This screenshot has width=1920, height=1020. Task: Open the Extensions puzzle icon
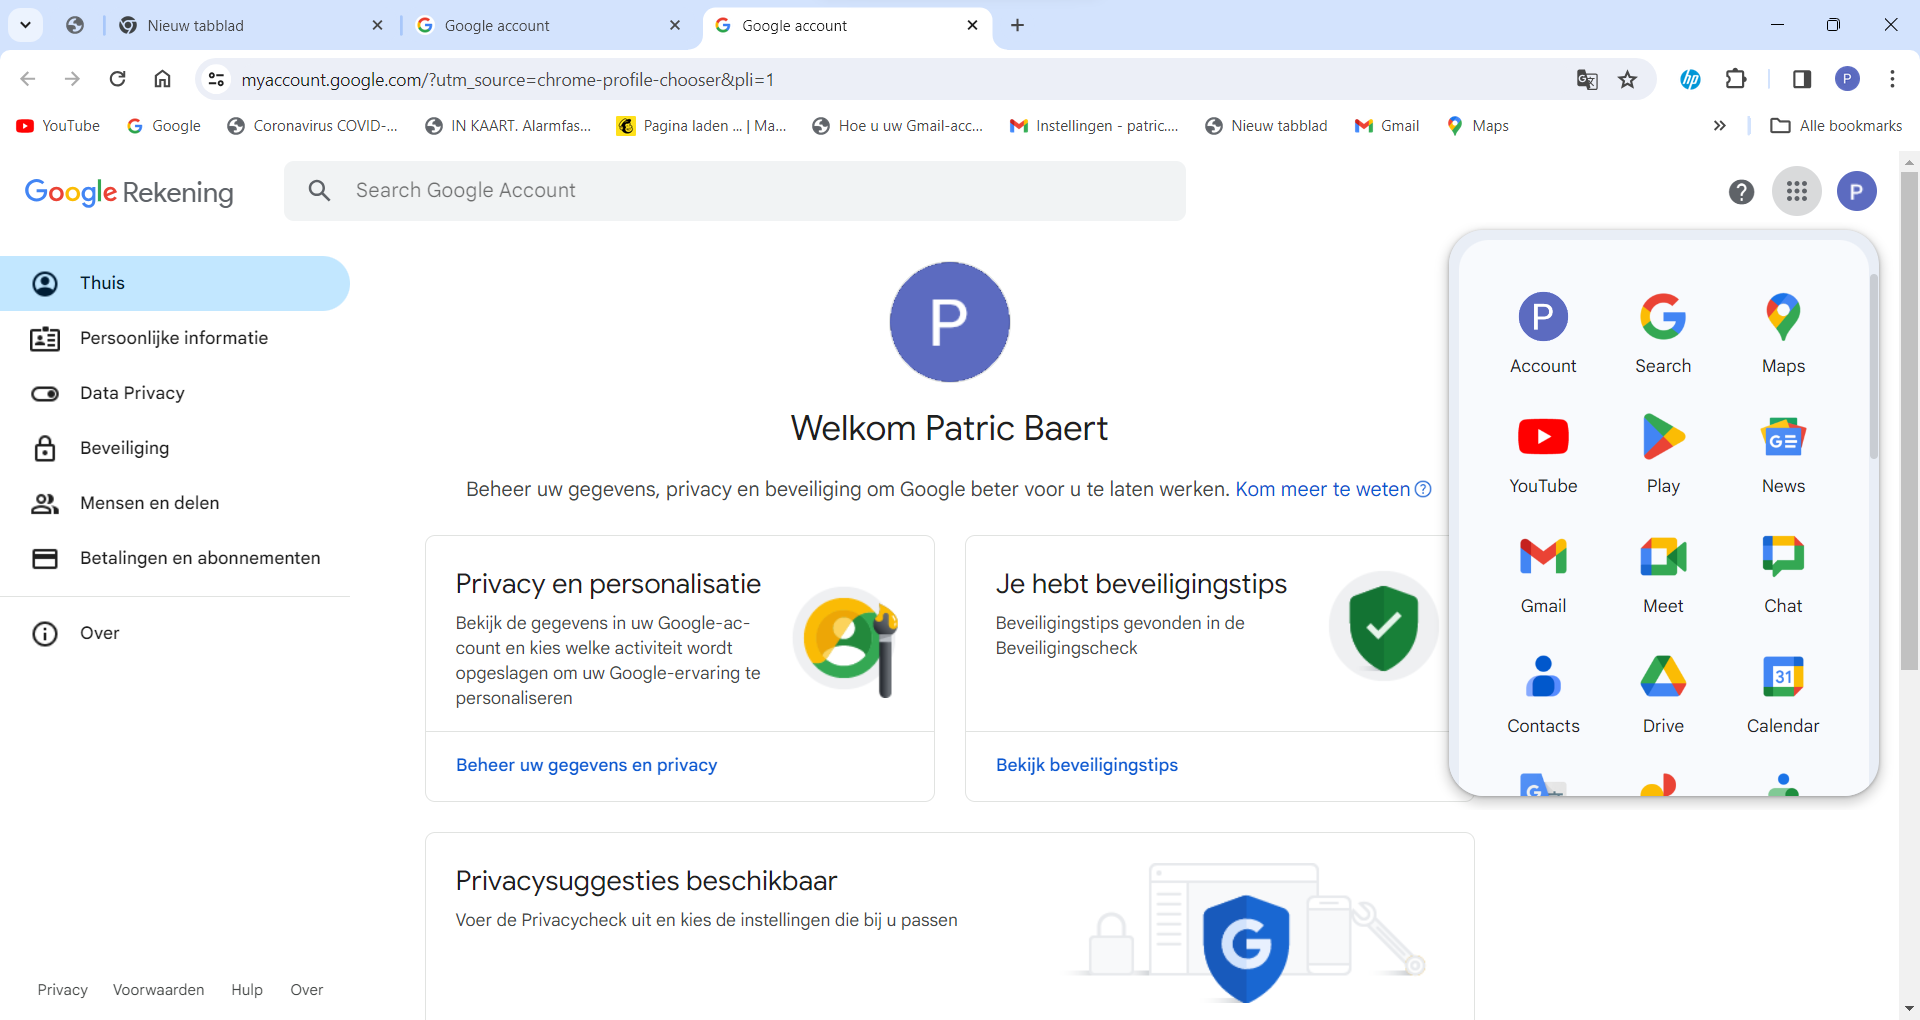[1736, 79]
